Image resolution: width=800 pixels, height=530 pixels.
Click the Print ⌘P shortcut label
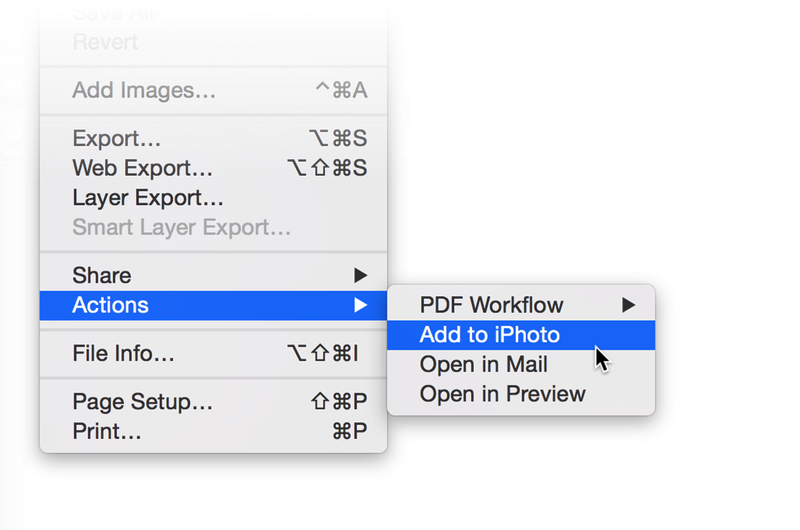pos(349,432)
